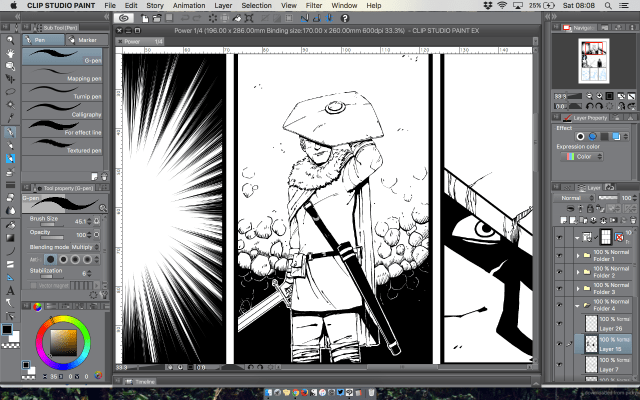
Task: Choose the Mapping pen sub tool
Action: tap(62, 80)
